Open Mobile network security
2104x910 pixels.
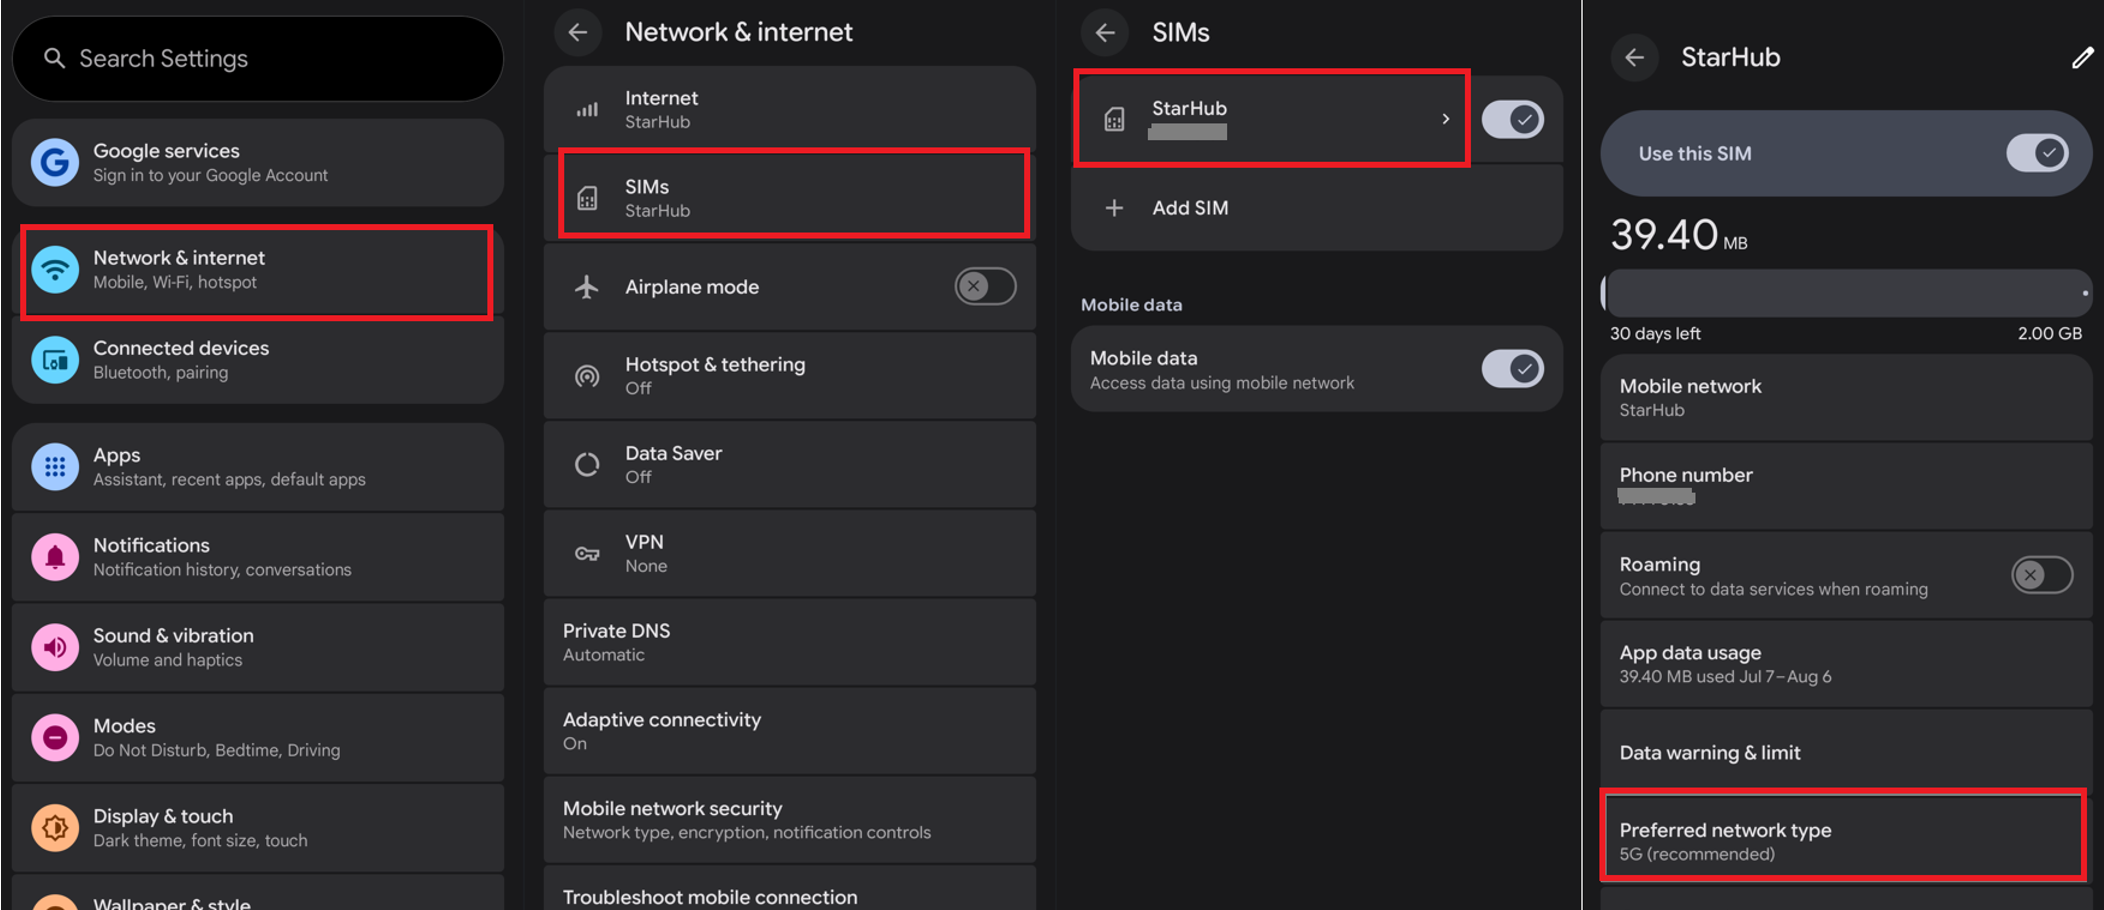pos(789,820)
